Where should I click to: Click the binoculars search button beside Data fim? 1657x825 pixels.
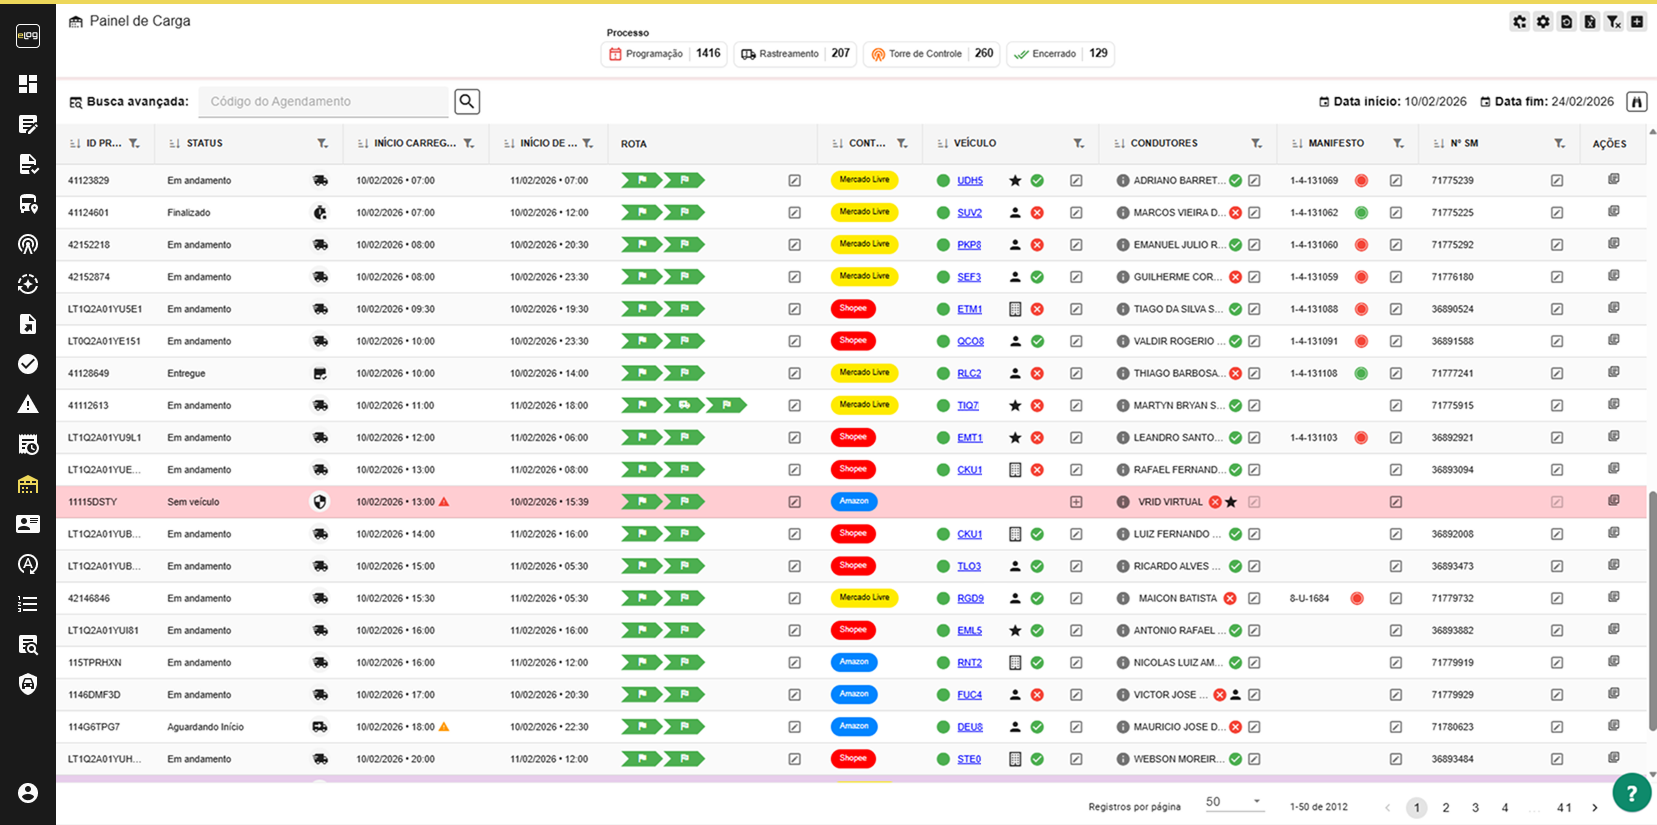(x=1636, y=102)
